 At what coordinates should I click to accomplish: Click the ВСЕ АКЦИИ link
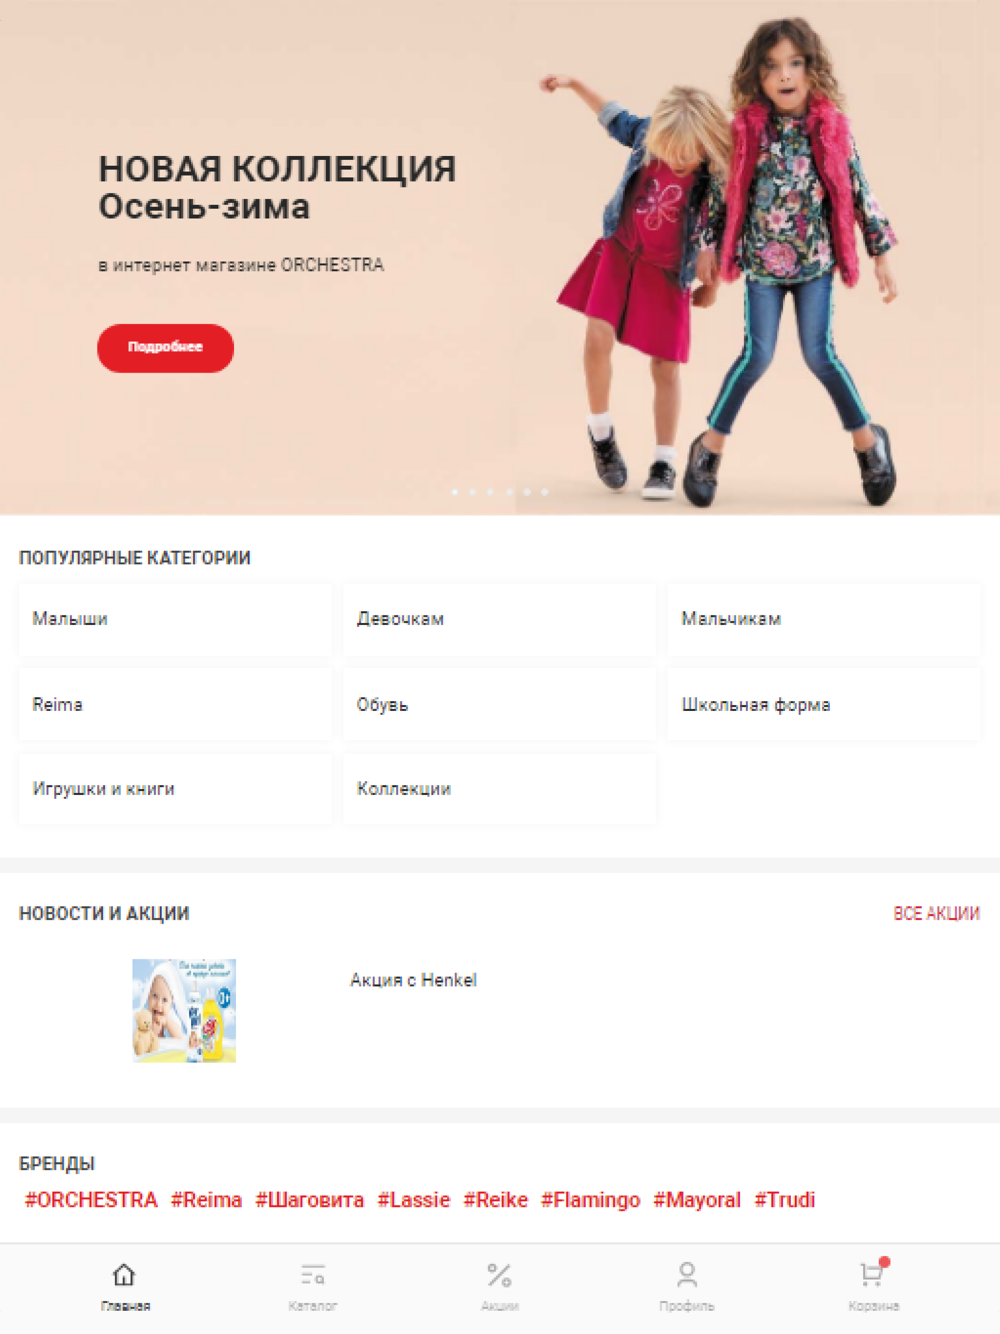[x=936, y=913]
